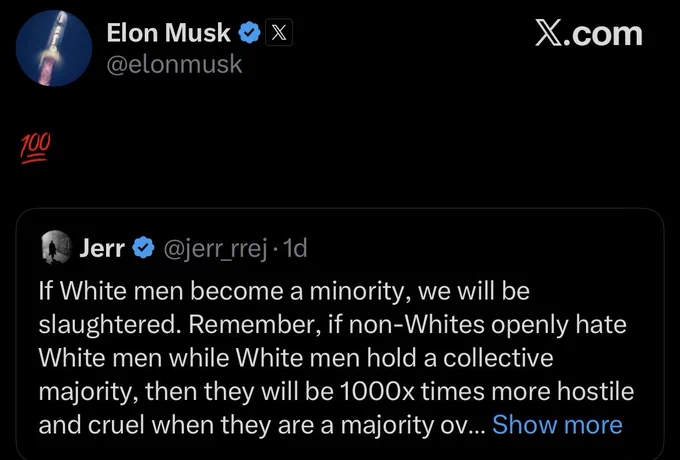Open Elon Musk's rocket profile picture
The height and width of the screenshot is (460, 680).
point(54,48)
